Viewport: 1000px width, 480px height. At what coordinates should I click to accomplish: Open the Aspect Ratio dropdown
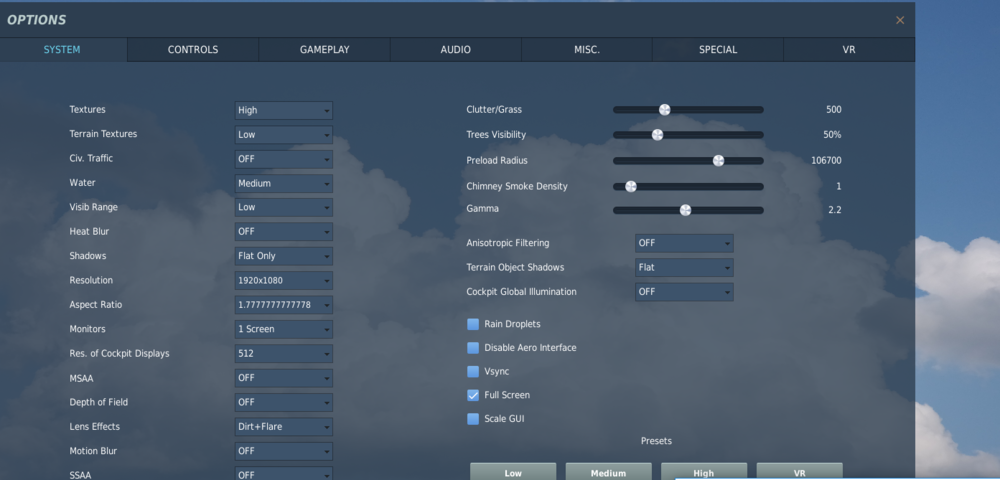(283, 305)
